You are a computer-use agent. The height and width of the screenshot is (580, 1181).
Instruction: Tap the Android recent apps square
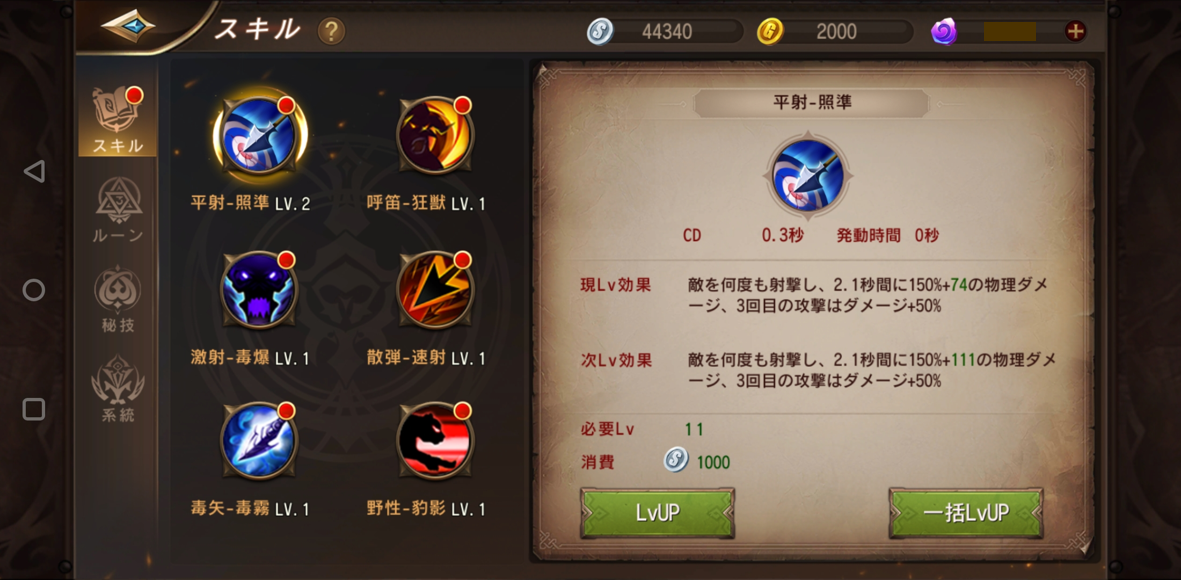pyautogui.click(x=34, y=409)
